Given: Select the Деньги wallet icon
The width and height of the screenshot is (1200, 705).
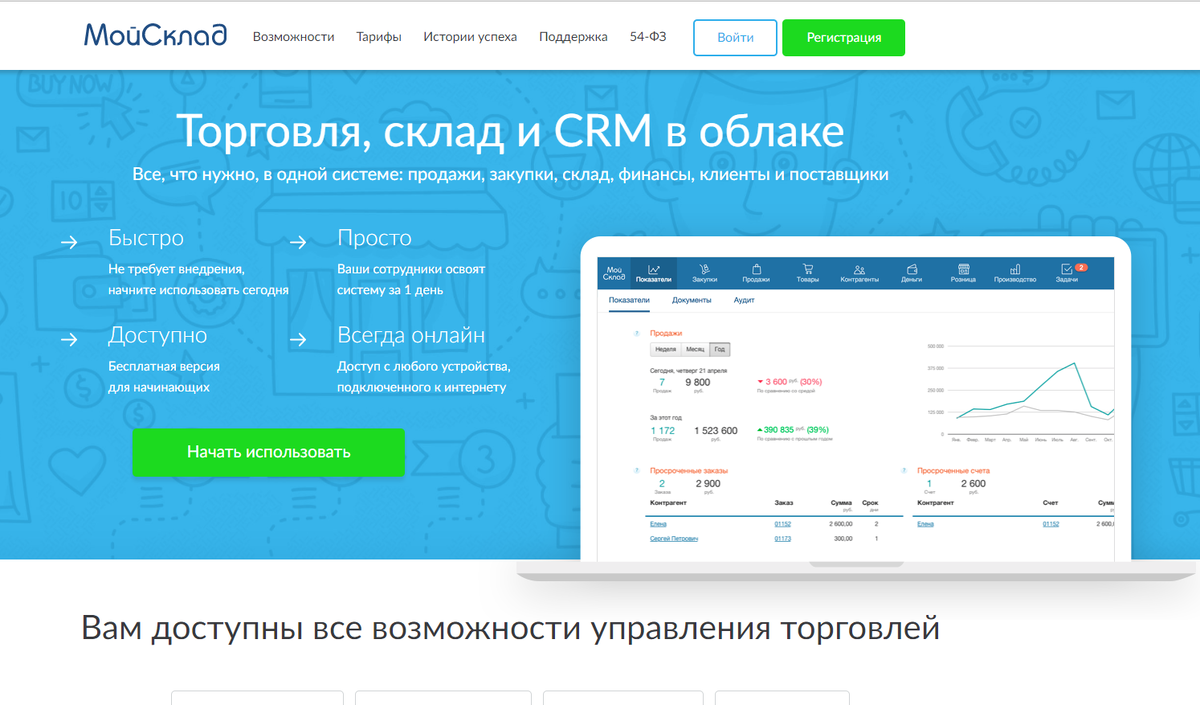Looking at the screenshot, I should pyautogui.click(x=912, y=268).
